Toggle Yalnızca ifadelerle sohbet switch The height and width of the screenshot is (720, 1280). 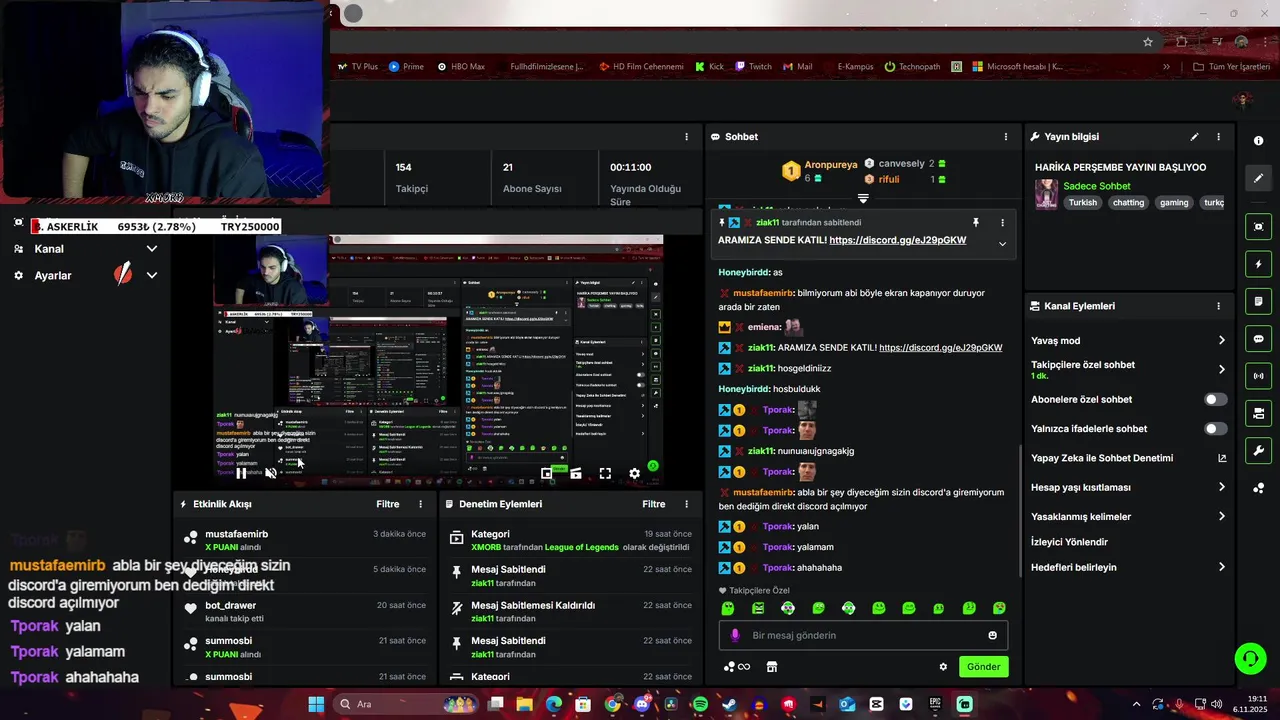[1215, 429]
